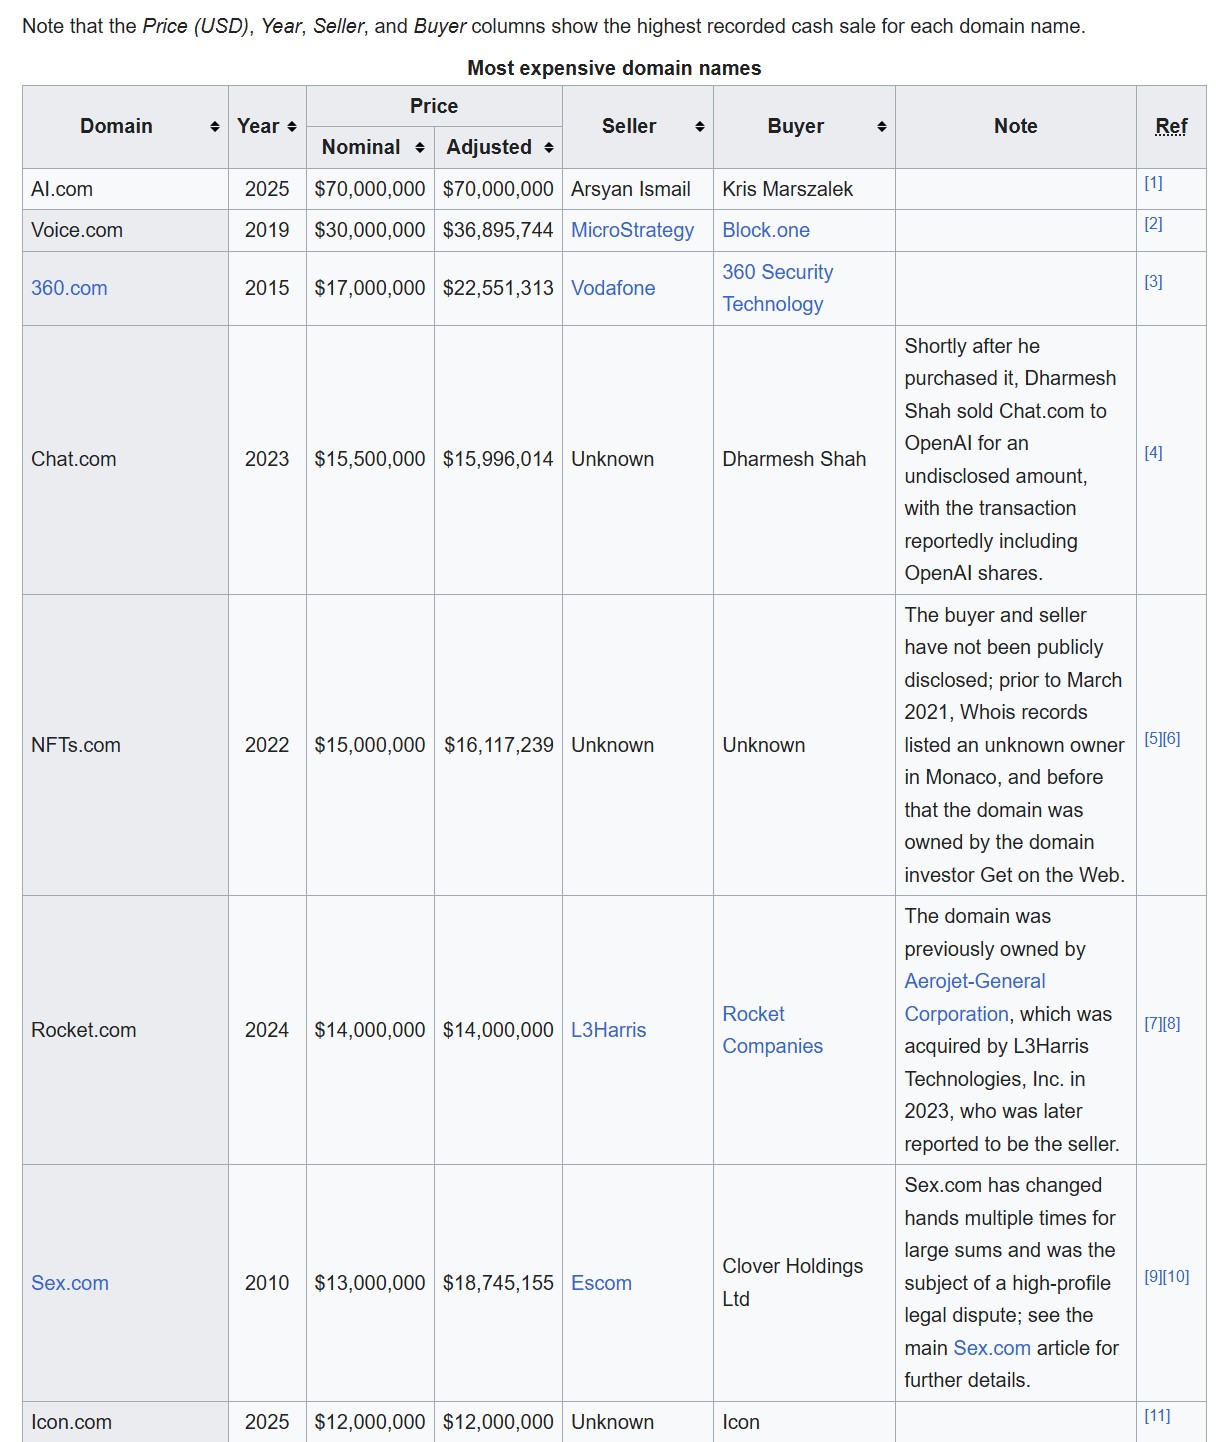Follow the Block.one buyer link
Image resolution: width=1216 pixels, height=1442 pixels.
pyautogui.click(x=765, y=230)
